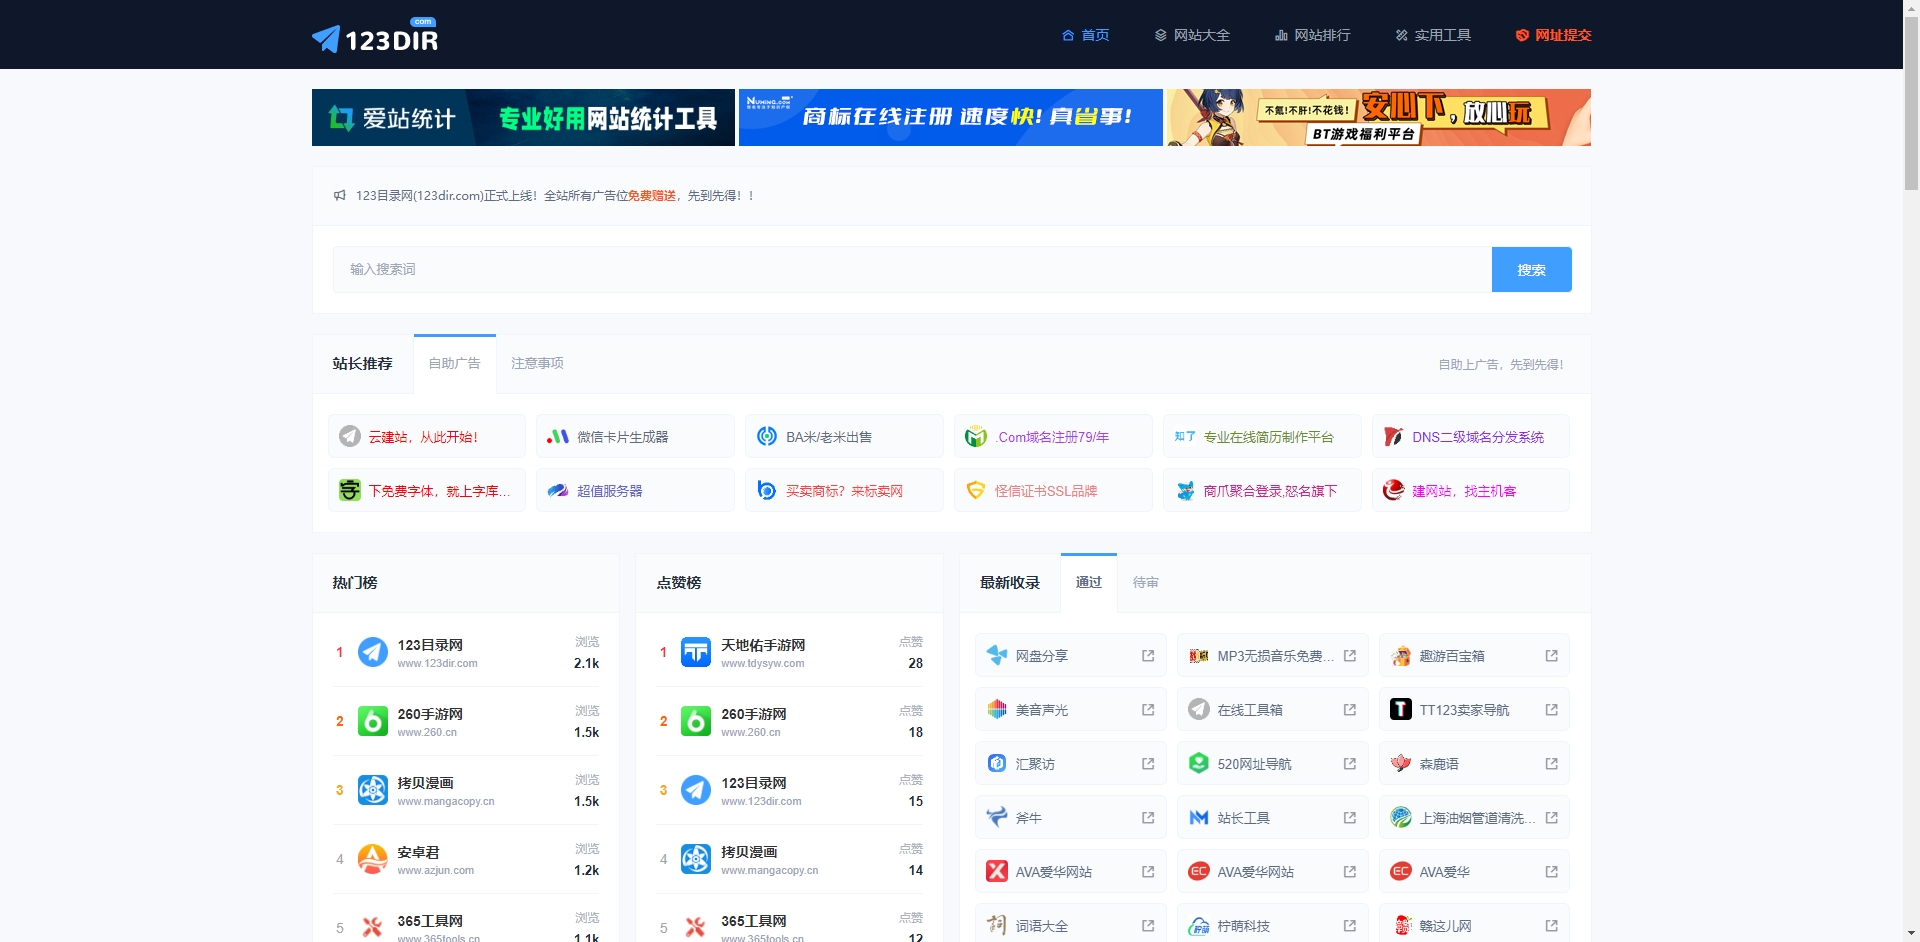Open external link for MP3无损音乐免费
This screenshot has height=942, width=1920.
point(1350,656)
